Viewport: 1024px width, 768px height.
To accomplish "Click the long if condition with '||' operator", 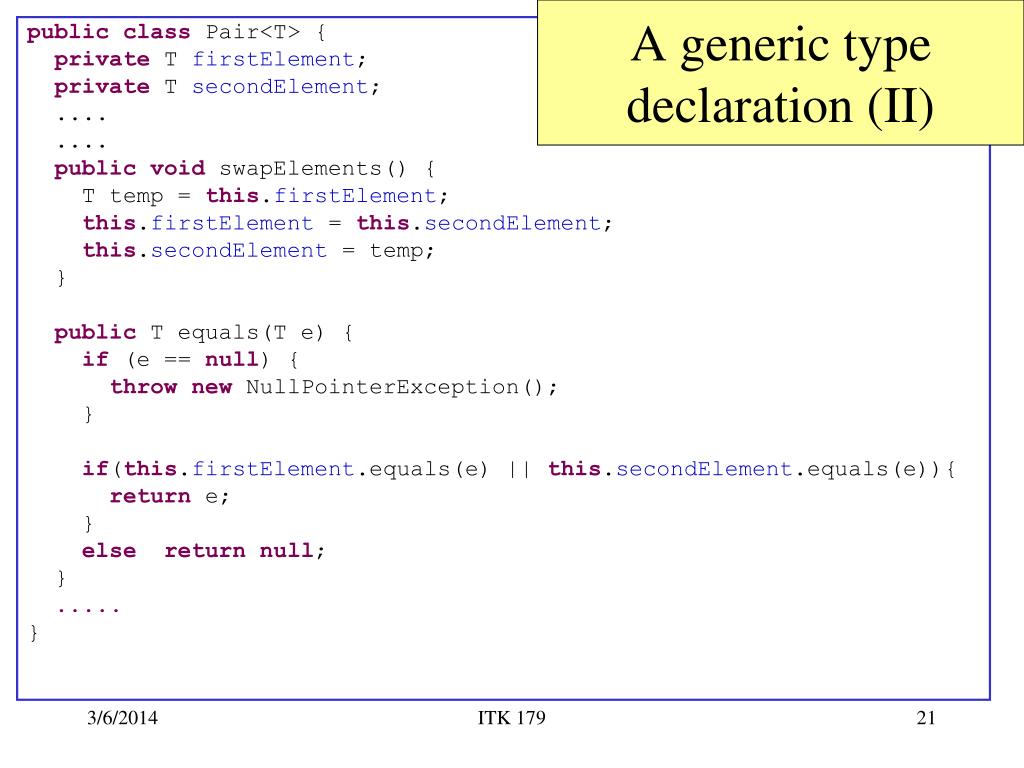I will pyautogui.click(x=519, y=470).
